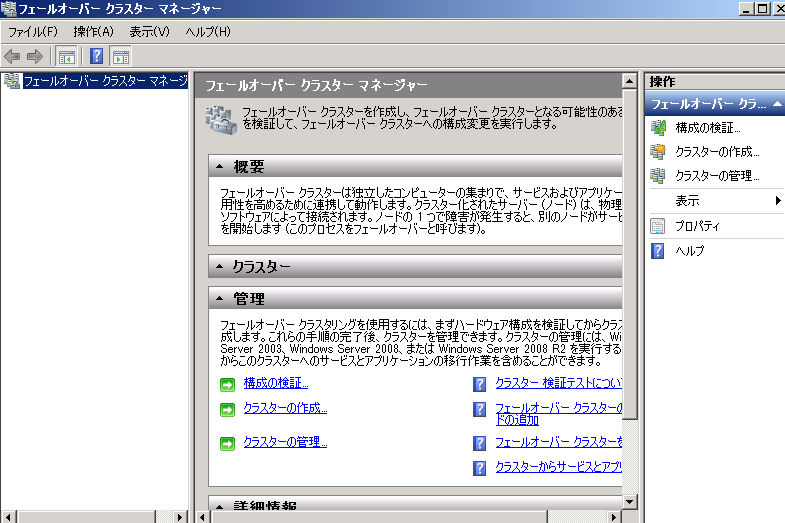Open the ファイル(F) menu
Screen dimensions: 785x523
[x=33, y=32]
